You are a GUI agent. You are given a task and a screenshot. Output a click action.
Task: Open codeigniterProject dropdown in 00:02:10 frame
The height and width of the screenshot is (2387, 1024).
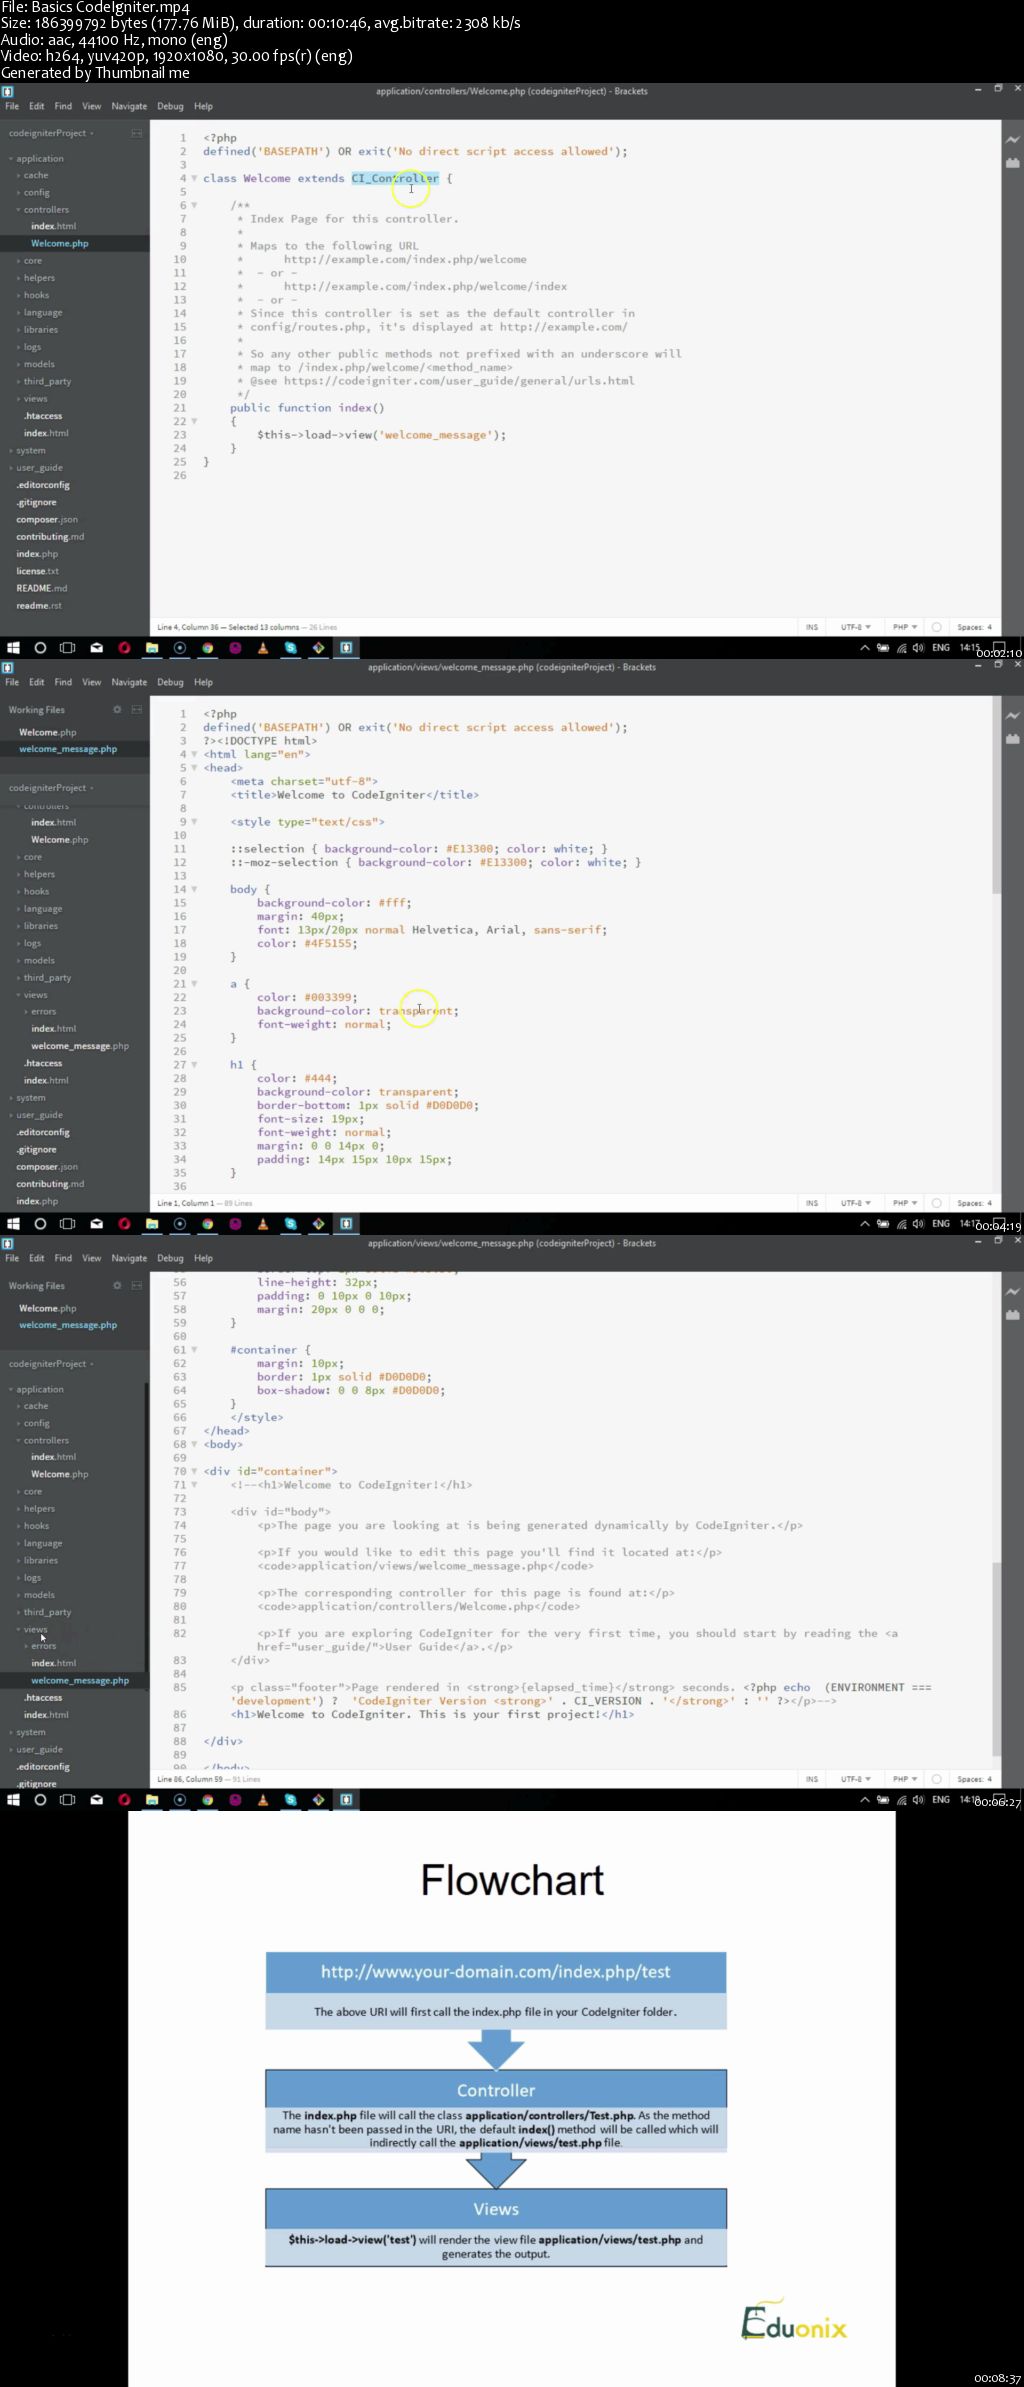(x=51, y=133)
